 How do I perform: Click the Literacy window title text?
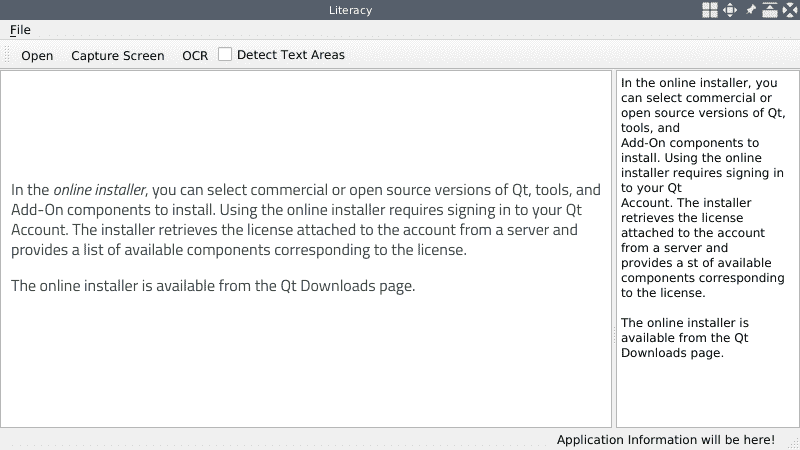[x=350, y=10]
